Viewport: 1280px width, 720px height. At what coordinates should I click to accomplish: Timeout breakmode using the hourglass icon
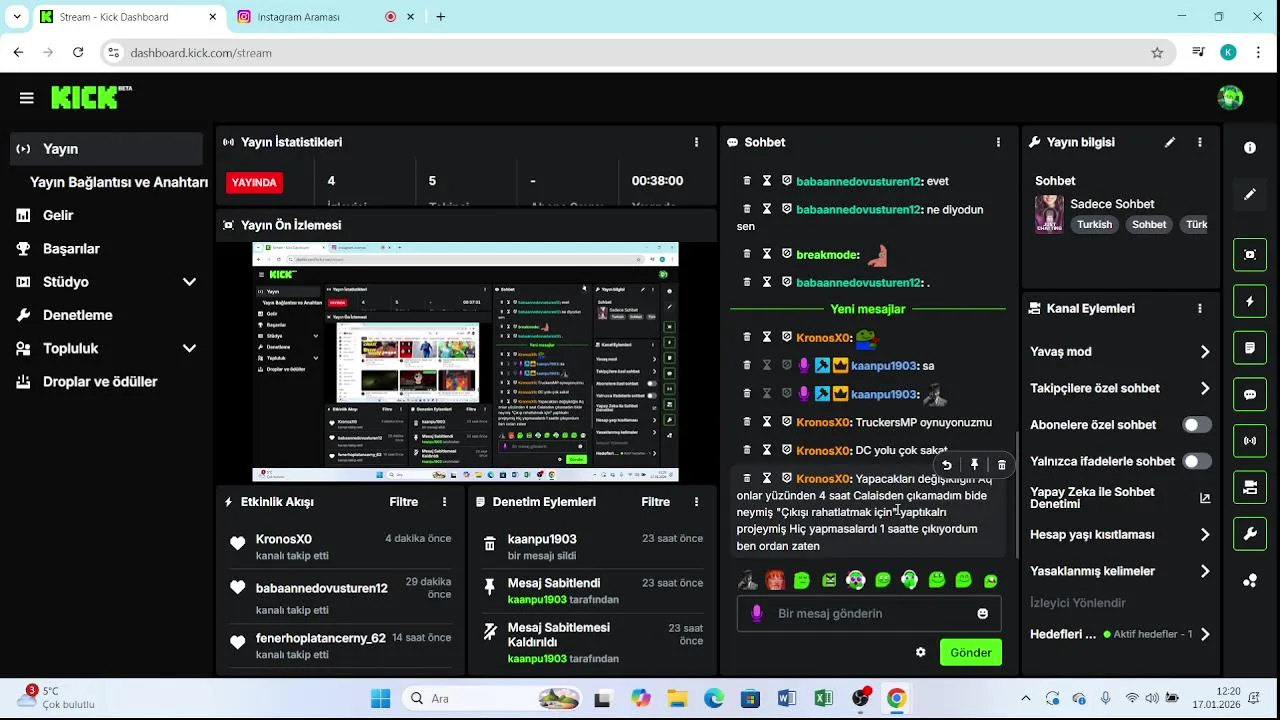click(767, 255)
